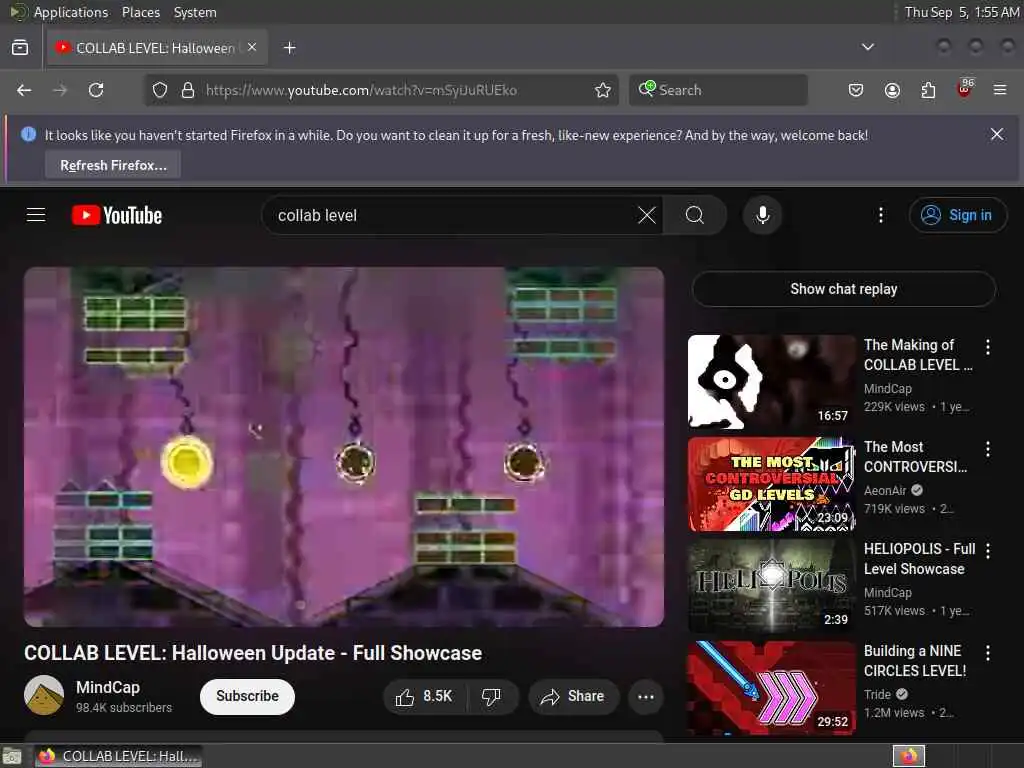
Task: Select COLLAB LEVEL taskbar window entry
Action: point(119,756)
